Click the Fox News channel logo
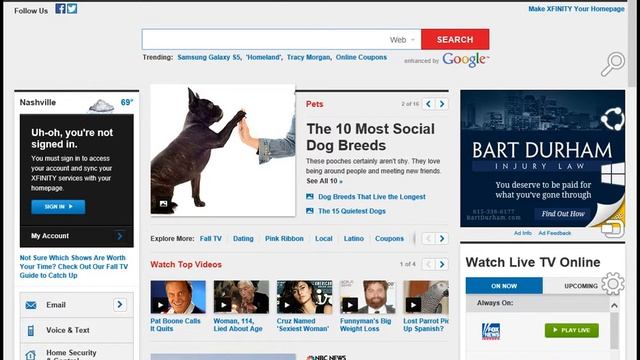The image size is (640, 360). [491, 331]
